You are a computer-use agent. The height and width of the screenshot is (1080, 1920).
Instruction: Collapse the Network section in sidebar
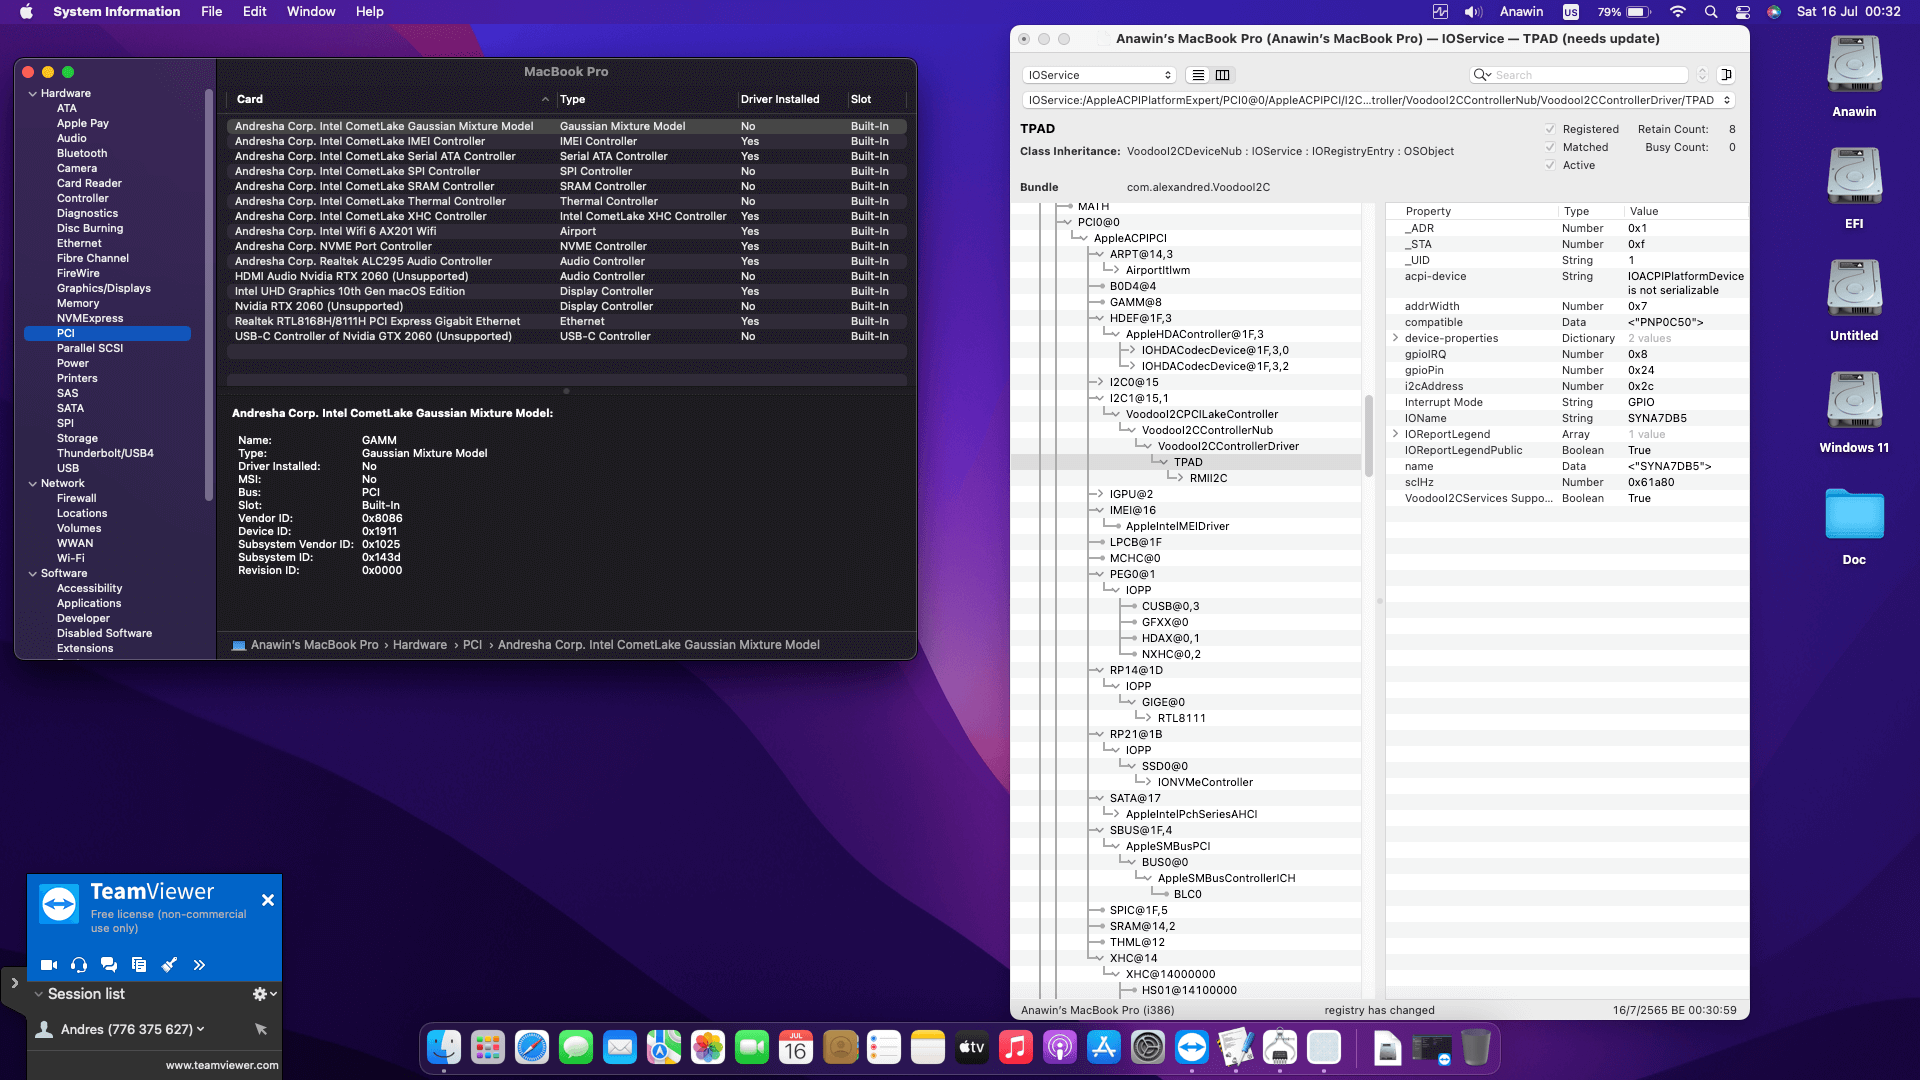pyautogui.click(x=33, y=483)
